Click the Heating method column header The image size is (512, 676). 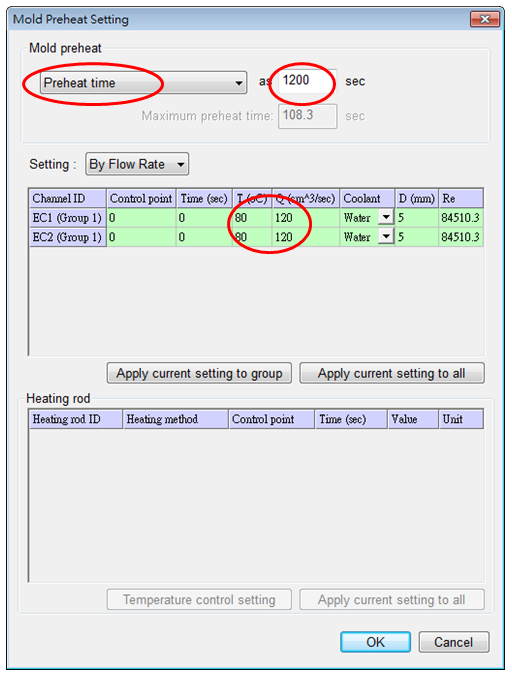[x=175, y=419]
